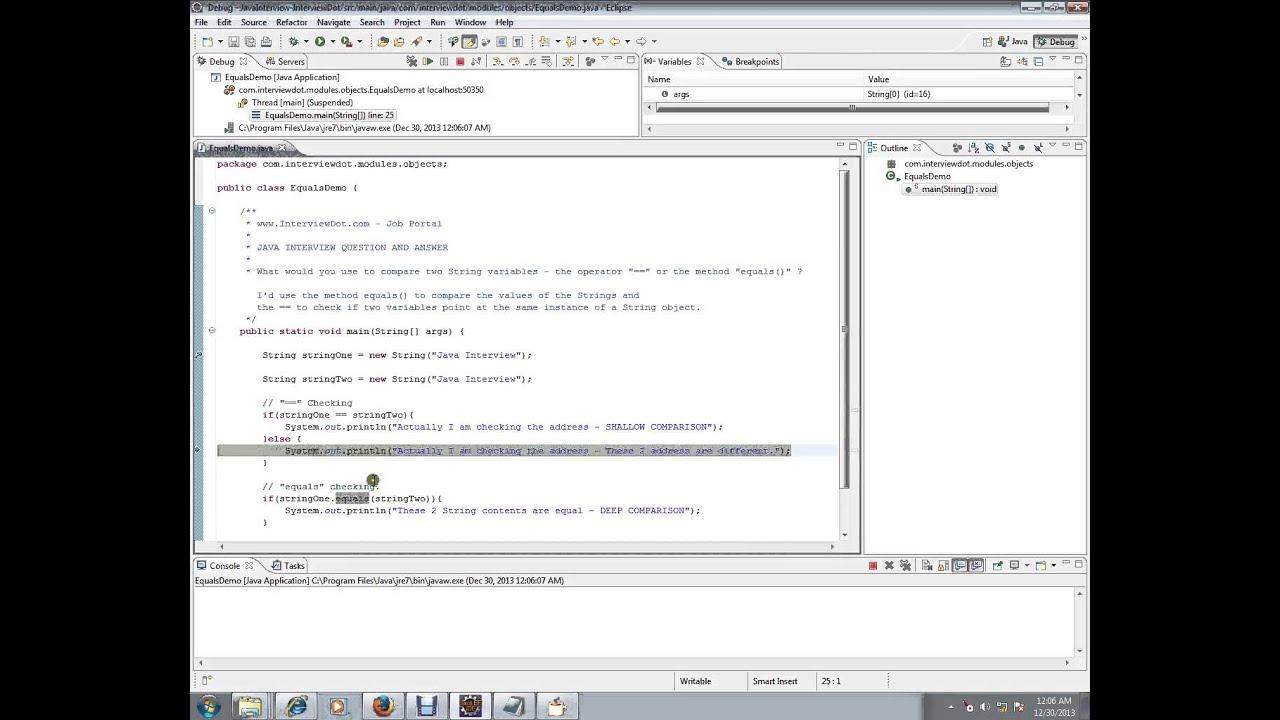
Task: Click the Last Edit Location arrow icon
Action: (598, 41)
